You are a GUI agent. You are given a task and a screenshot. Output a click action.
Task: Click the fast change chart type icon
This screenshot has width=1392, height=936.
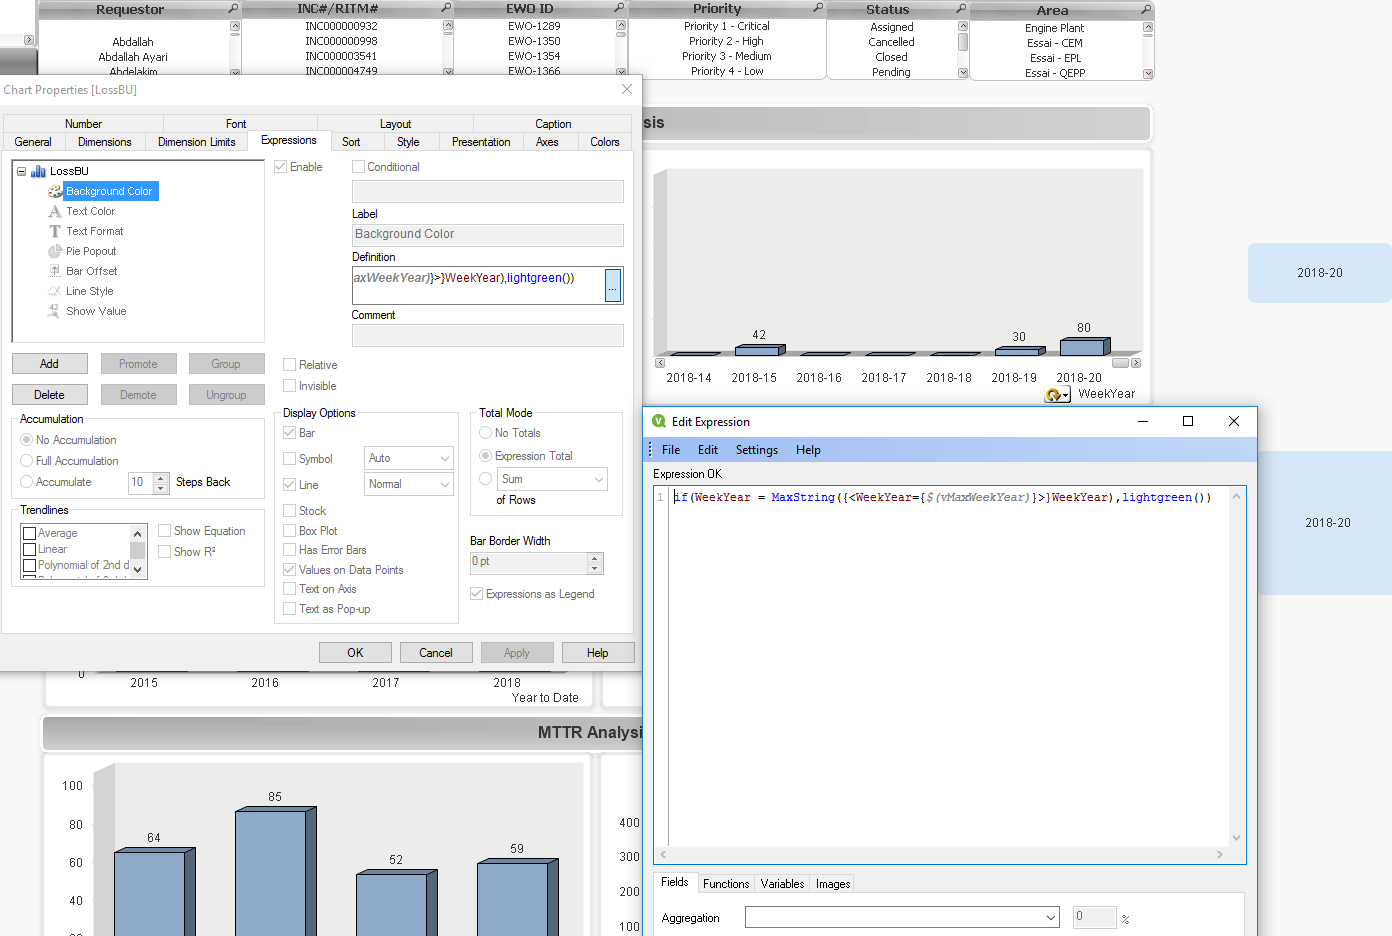pyautogui.click(x=1057, y=395)
